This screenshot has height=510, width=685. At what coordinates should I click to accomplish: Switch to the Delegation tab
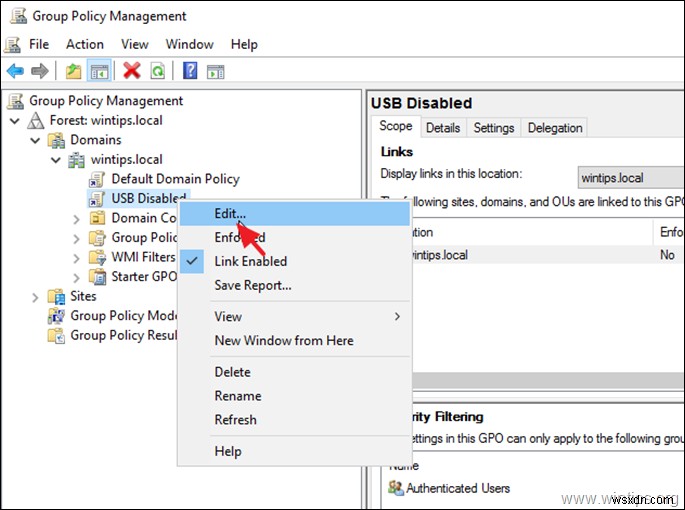pyautogui.click(x=555, y=128)
